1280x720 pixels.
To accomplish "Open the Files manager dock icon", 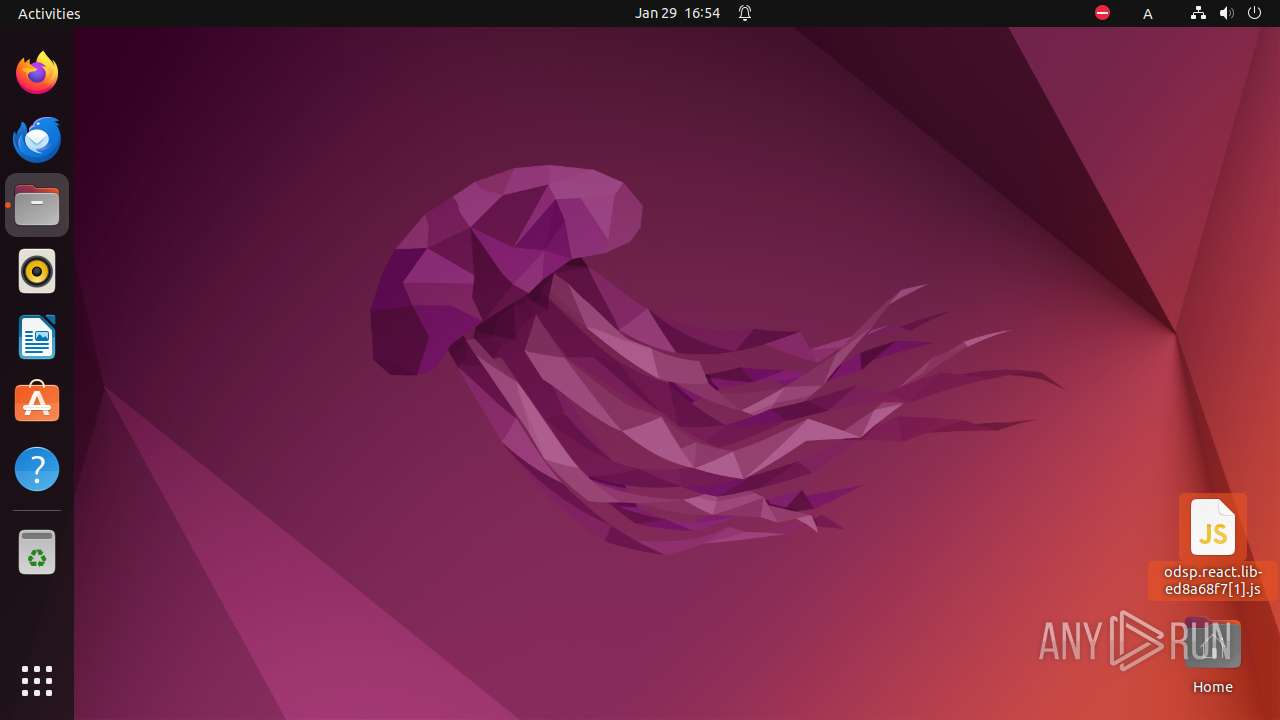I will (x=37, y=205).
